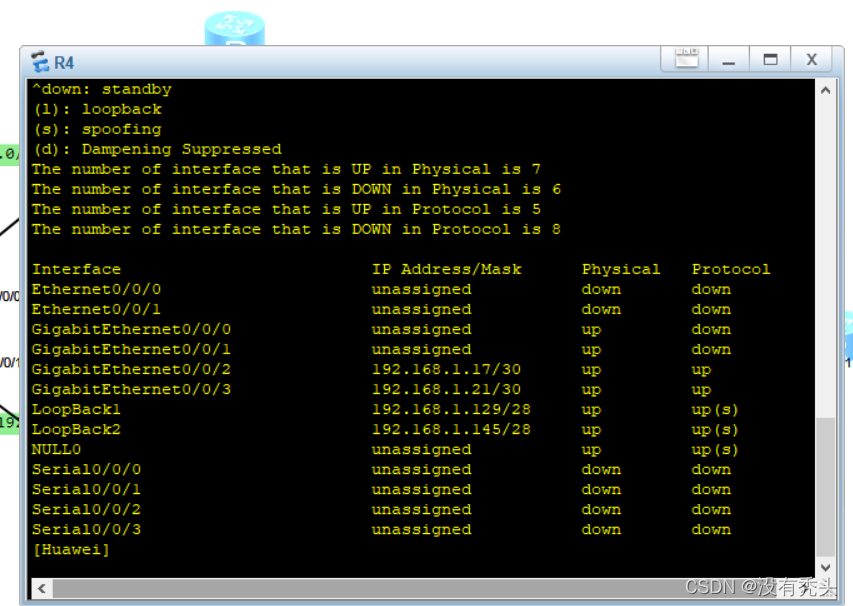Click the LoopBack1 protocol status 'up(s)'

coord(715,410)
